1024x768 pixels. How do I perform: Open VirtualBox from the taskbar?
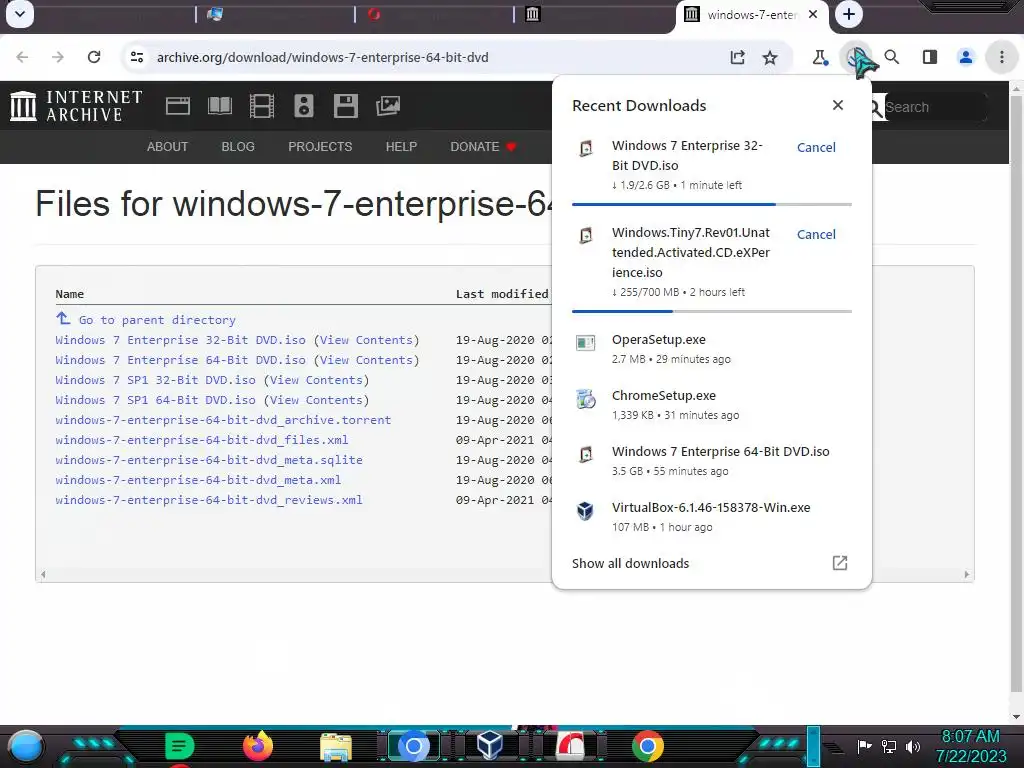(490, 746)
